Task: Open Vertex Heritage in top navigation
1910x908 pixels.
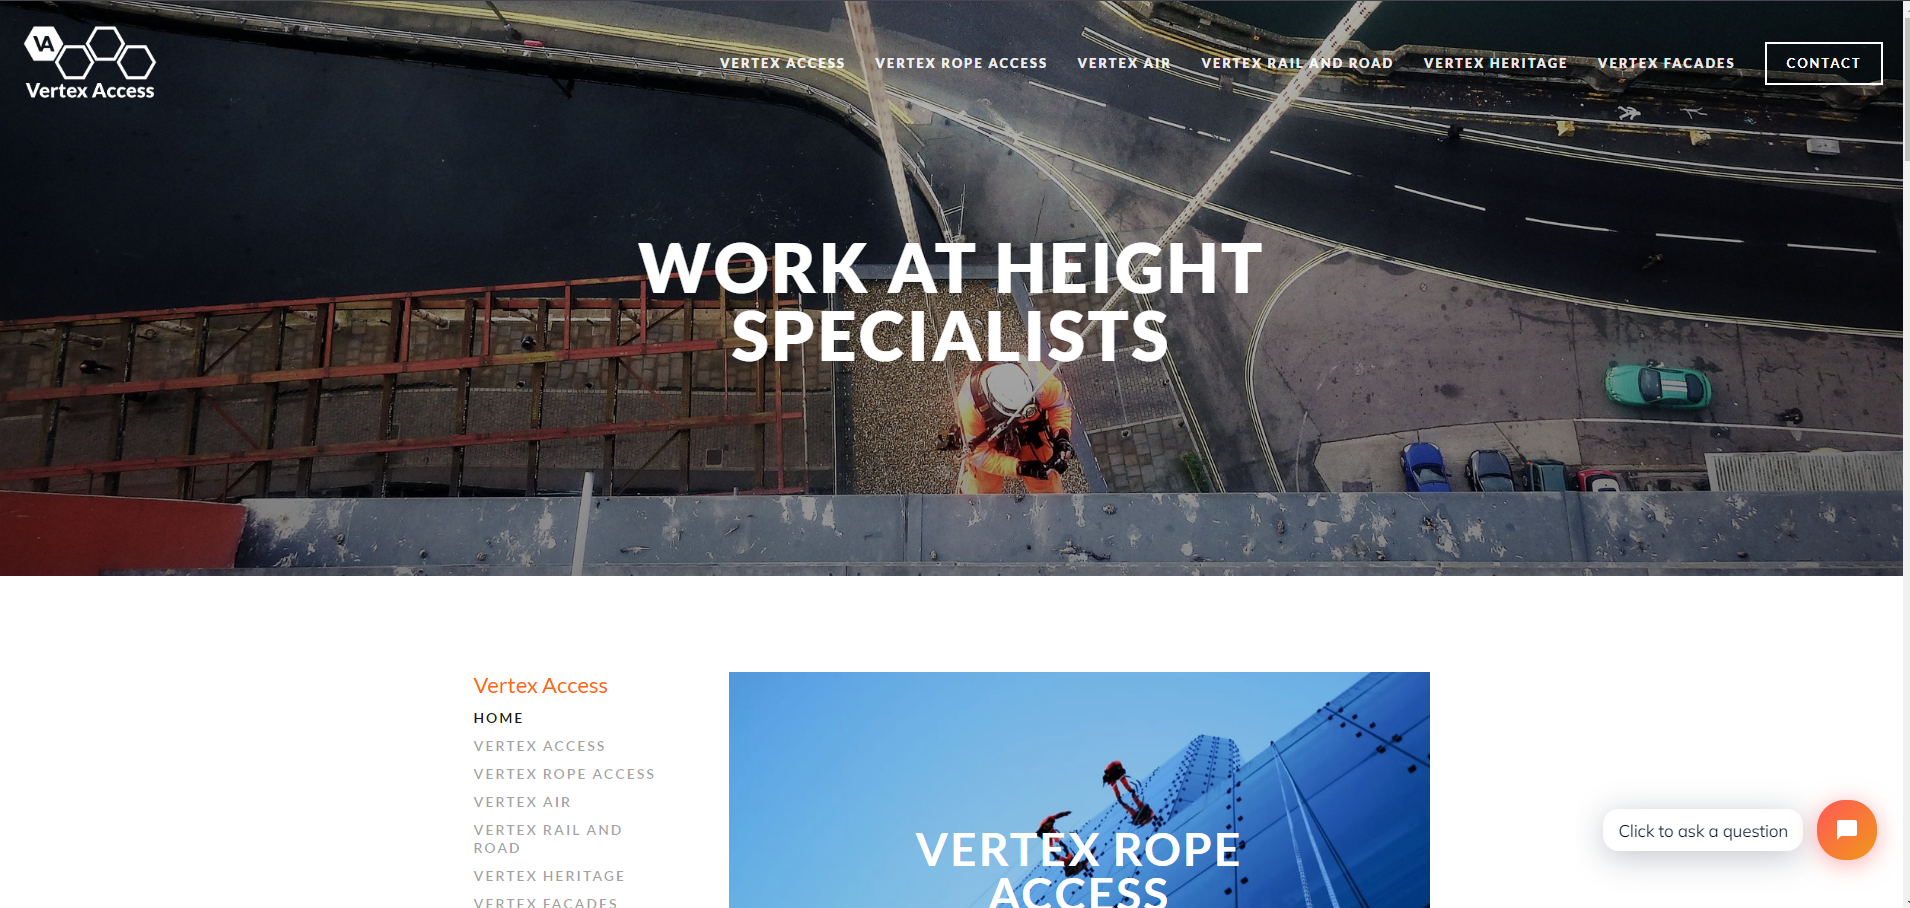Action: coord(1495,63)
